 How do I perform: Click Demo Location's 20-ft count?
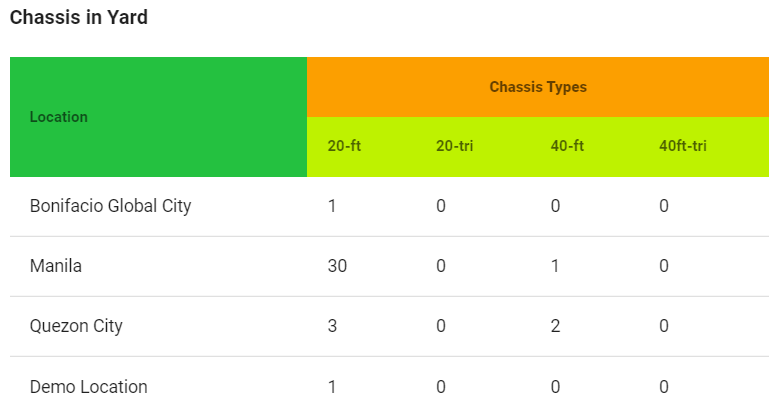332,387
